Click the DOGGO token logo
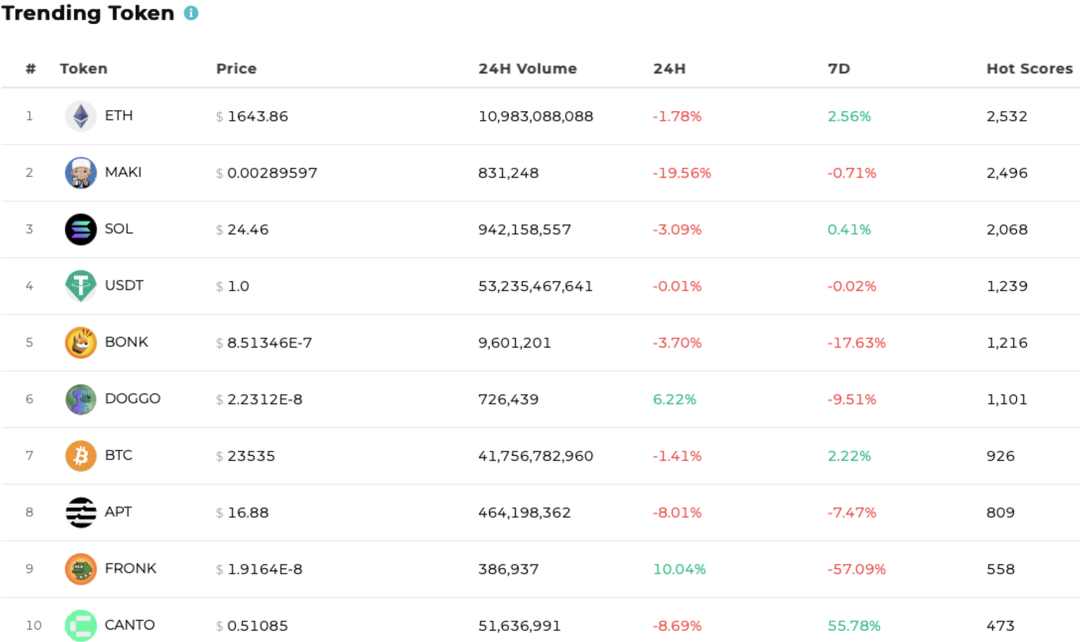 tap(81, 399)
